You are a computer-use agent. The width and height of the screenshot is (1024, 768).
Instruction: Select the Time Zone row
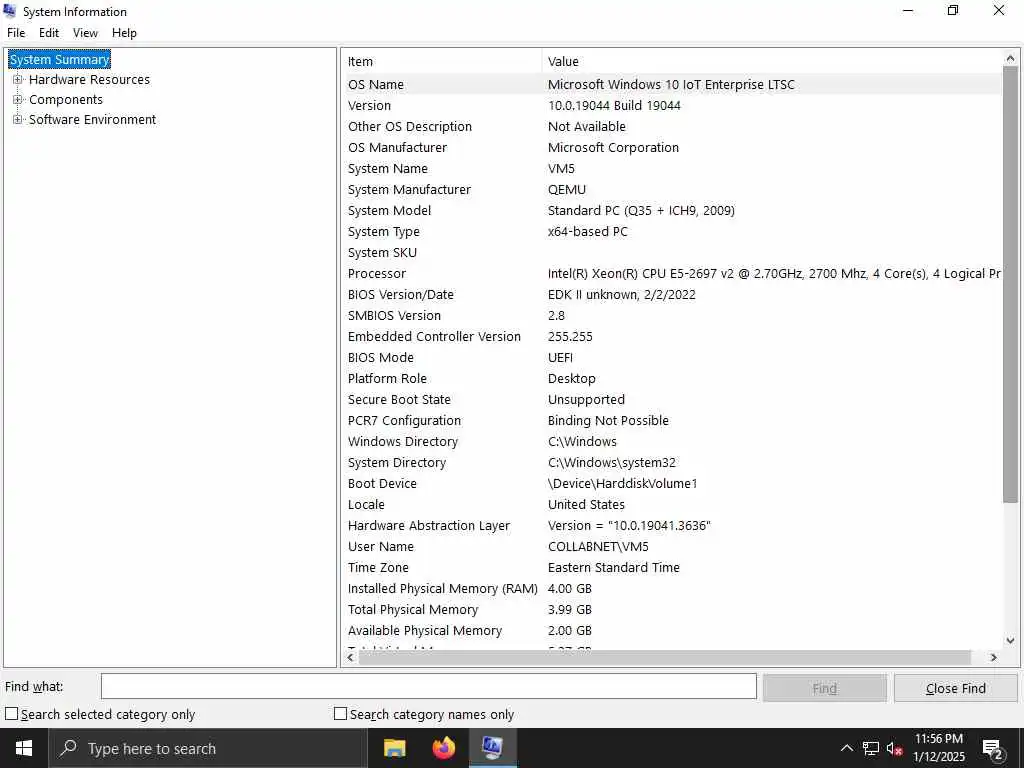672,567
